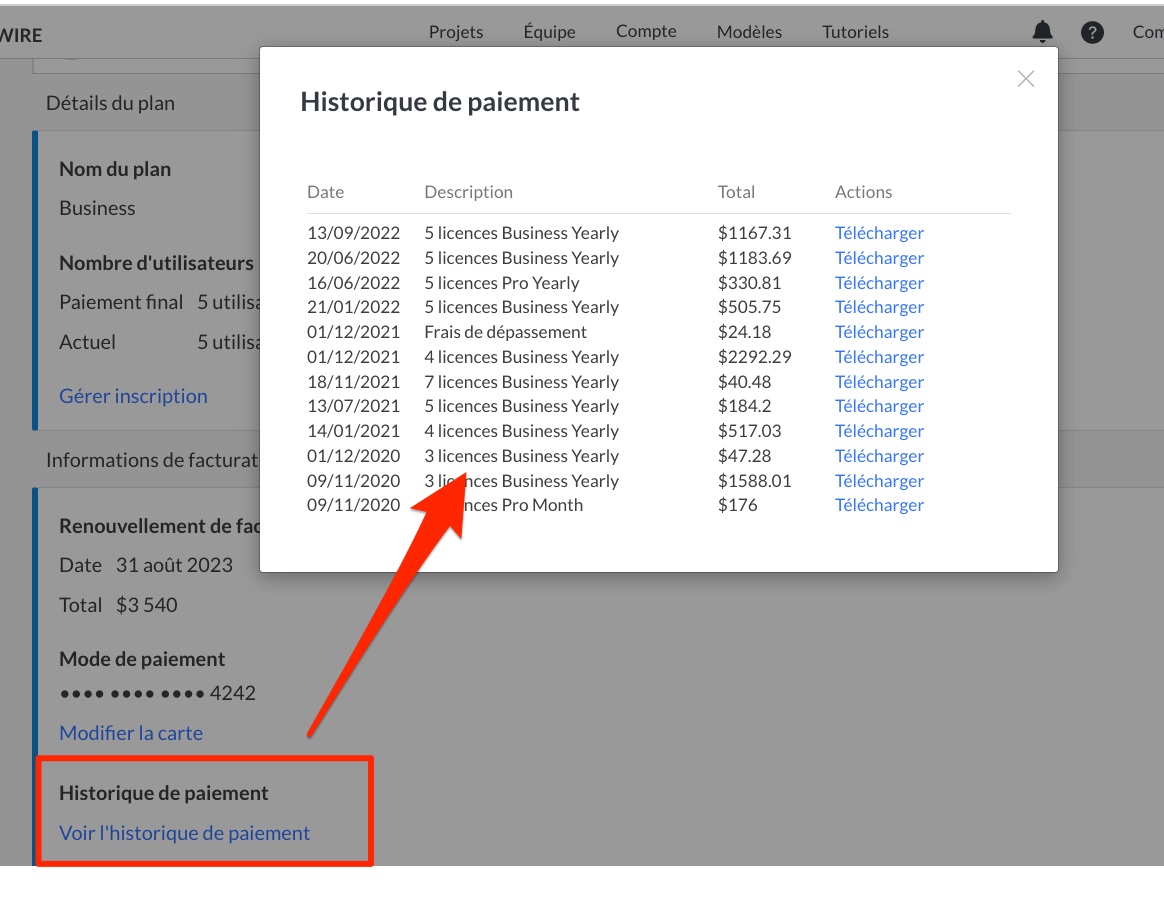Click the 14/01/2021 date cell
Screen dimensions: 1164x908
(x=353, y=431)
